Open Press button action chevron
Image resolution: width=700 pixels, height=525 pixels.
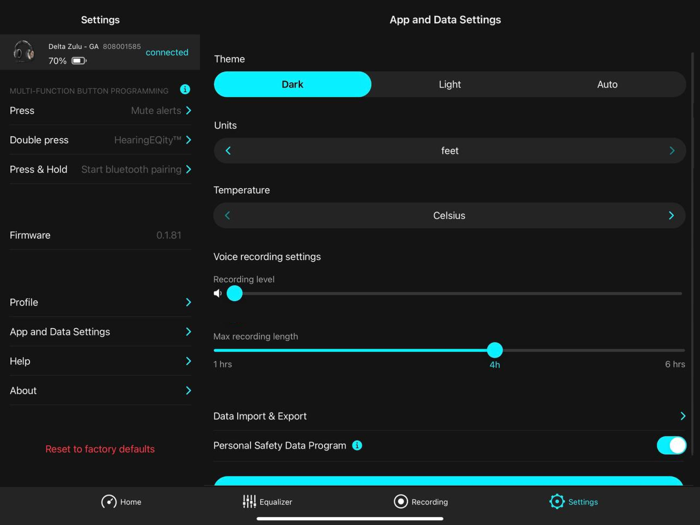pyautogui.click(x=188, y=110)
